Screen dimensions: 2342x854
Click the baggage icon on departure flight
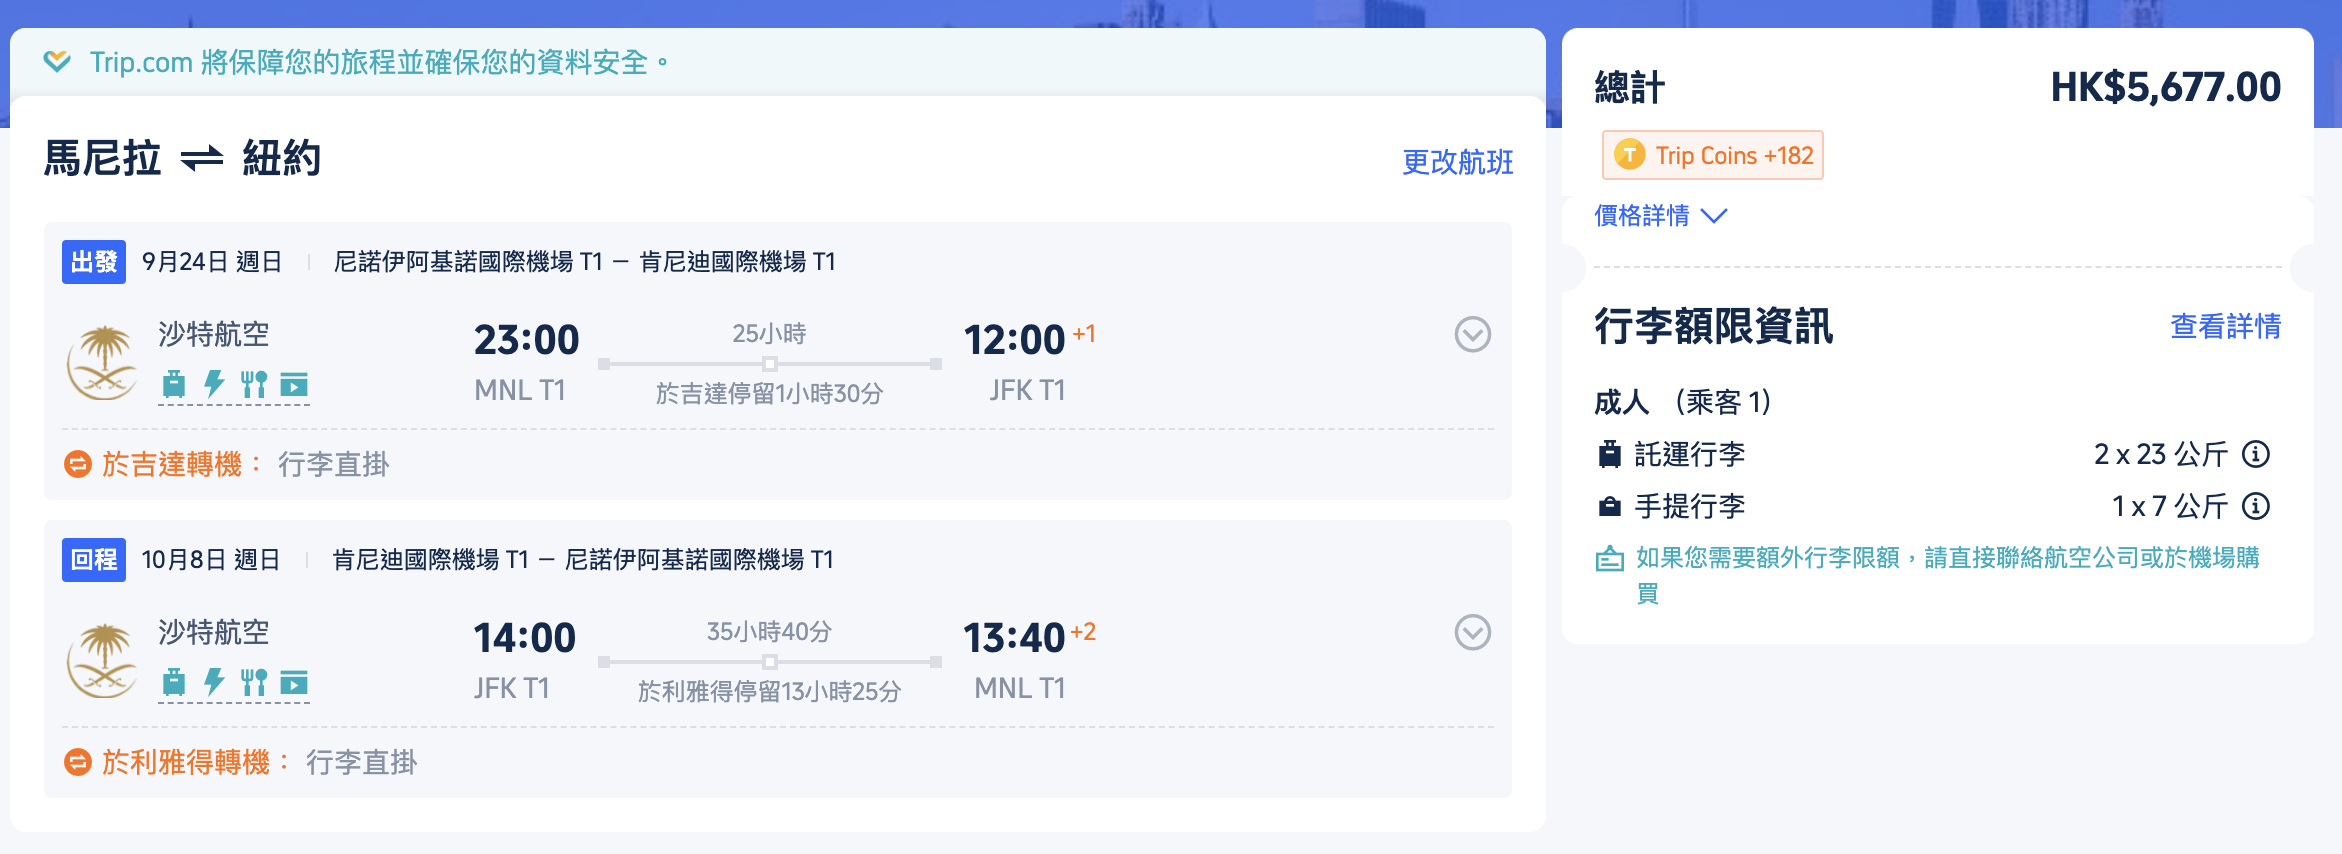(x=174, y=384)
